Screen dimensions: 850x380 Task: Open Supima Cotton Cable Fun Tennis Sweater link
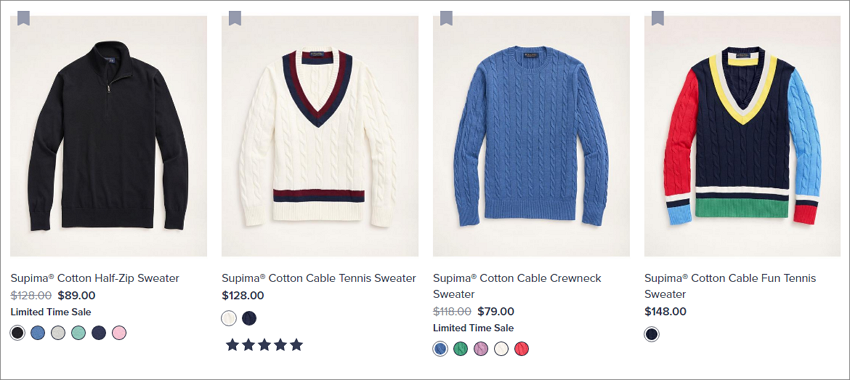pyautogui.click(x=730, y=286)
